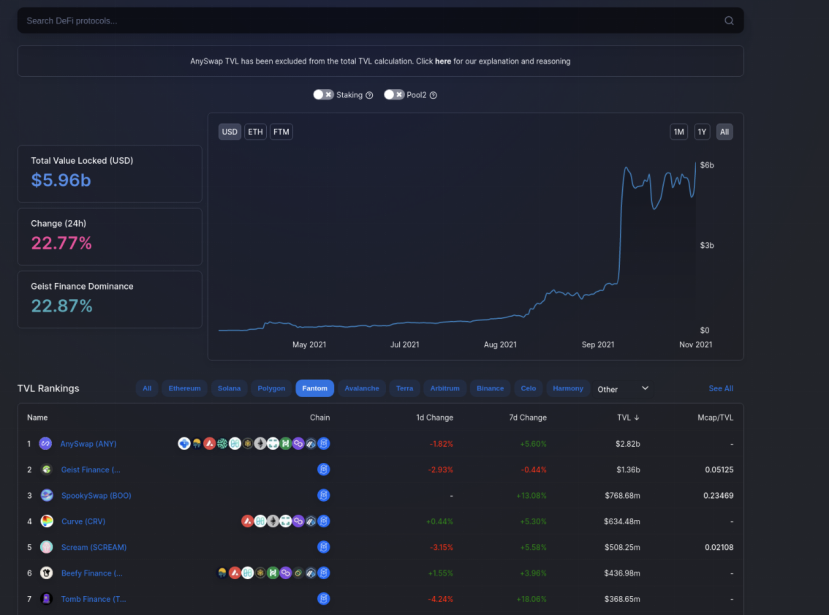Select the Solana chain tab
Screen dimensions: 829x616
point(229,388)
